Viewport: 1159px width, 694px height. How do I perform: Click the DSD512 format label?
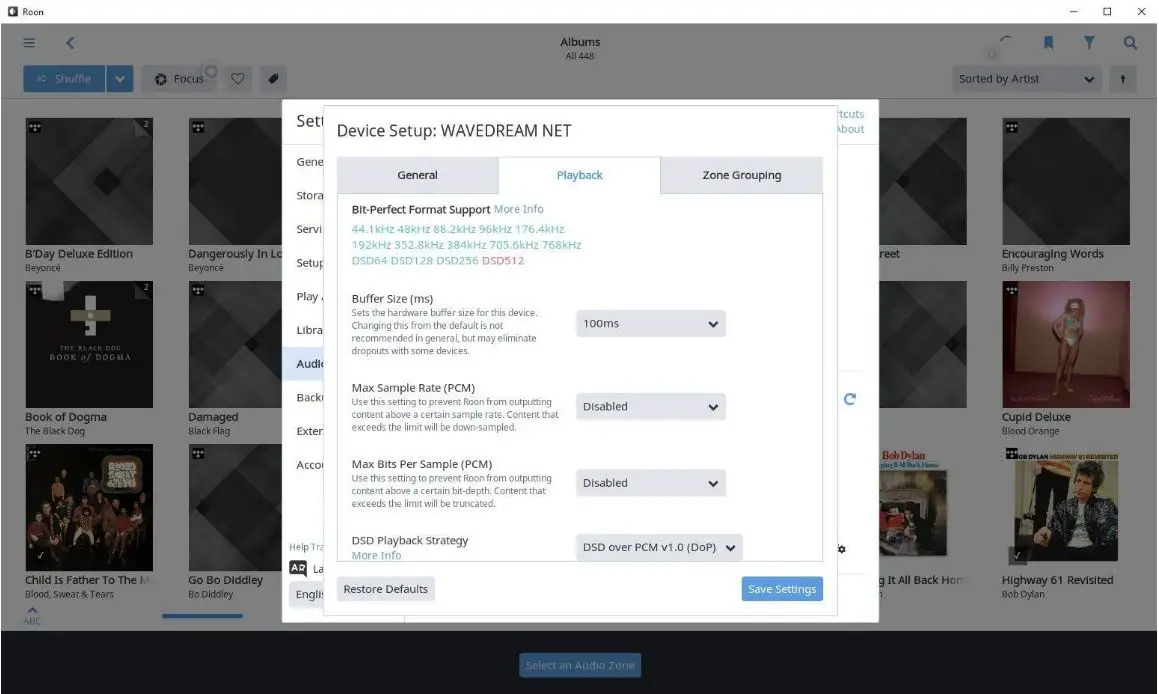503,260
